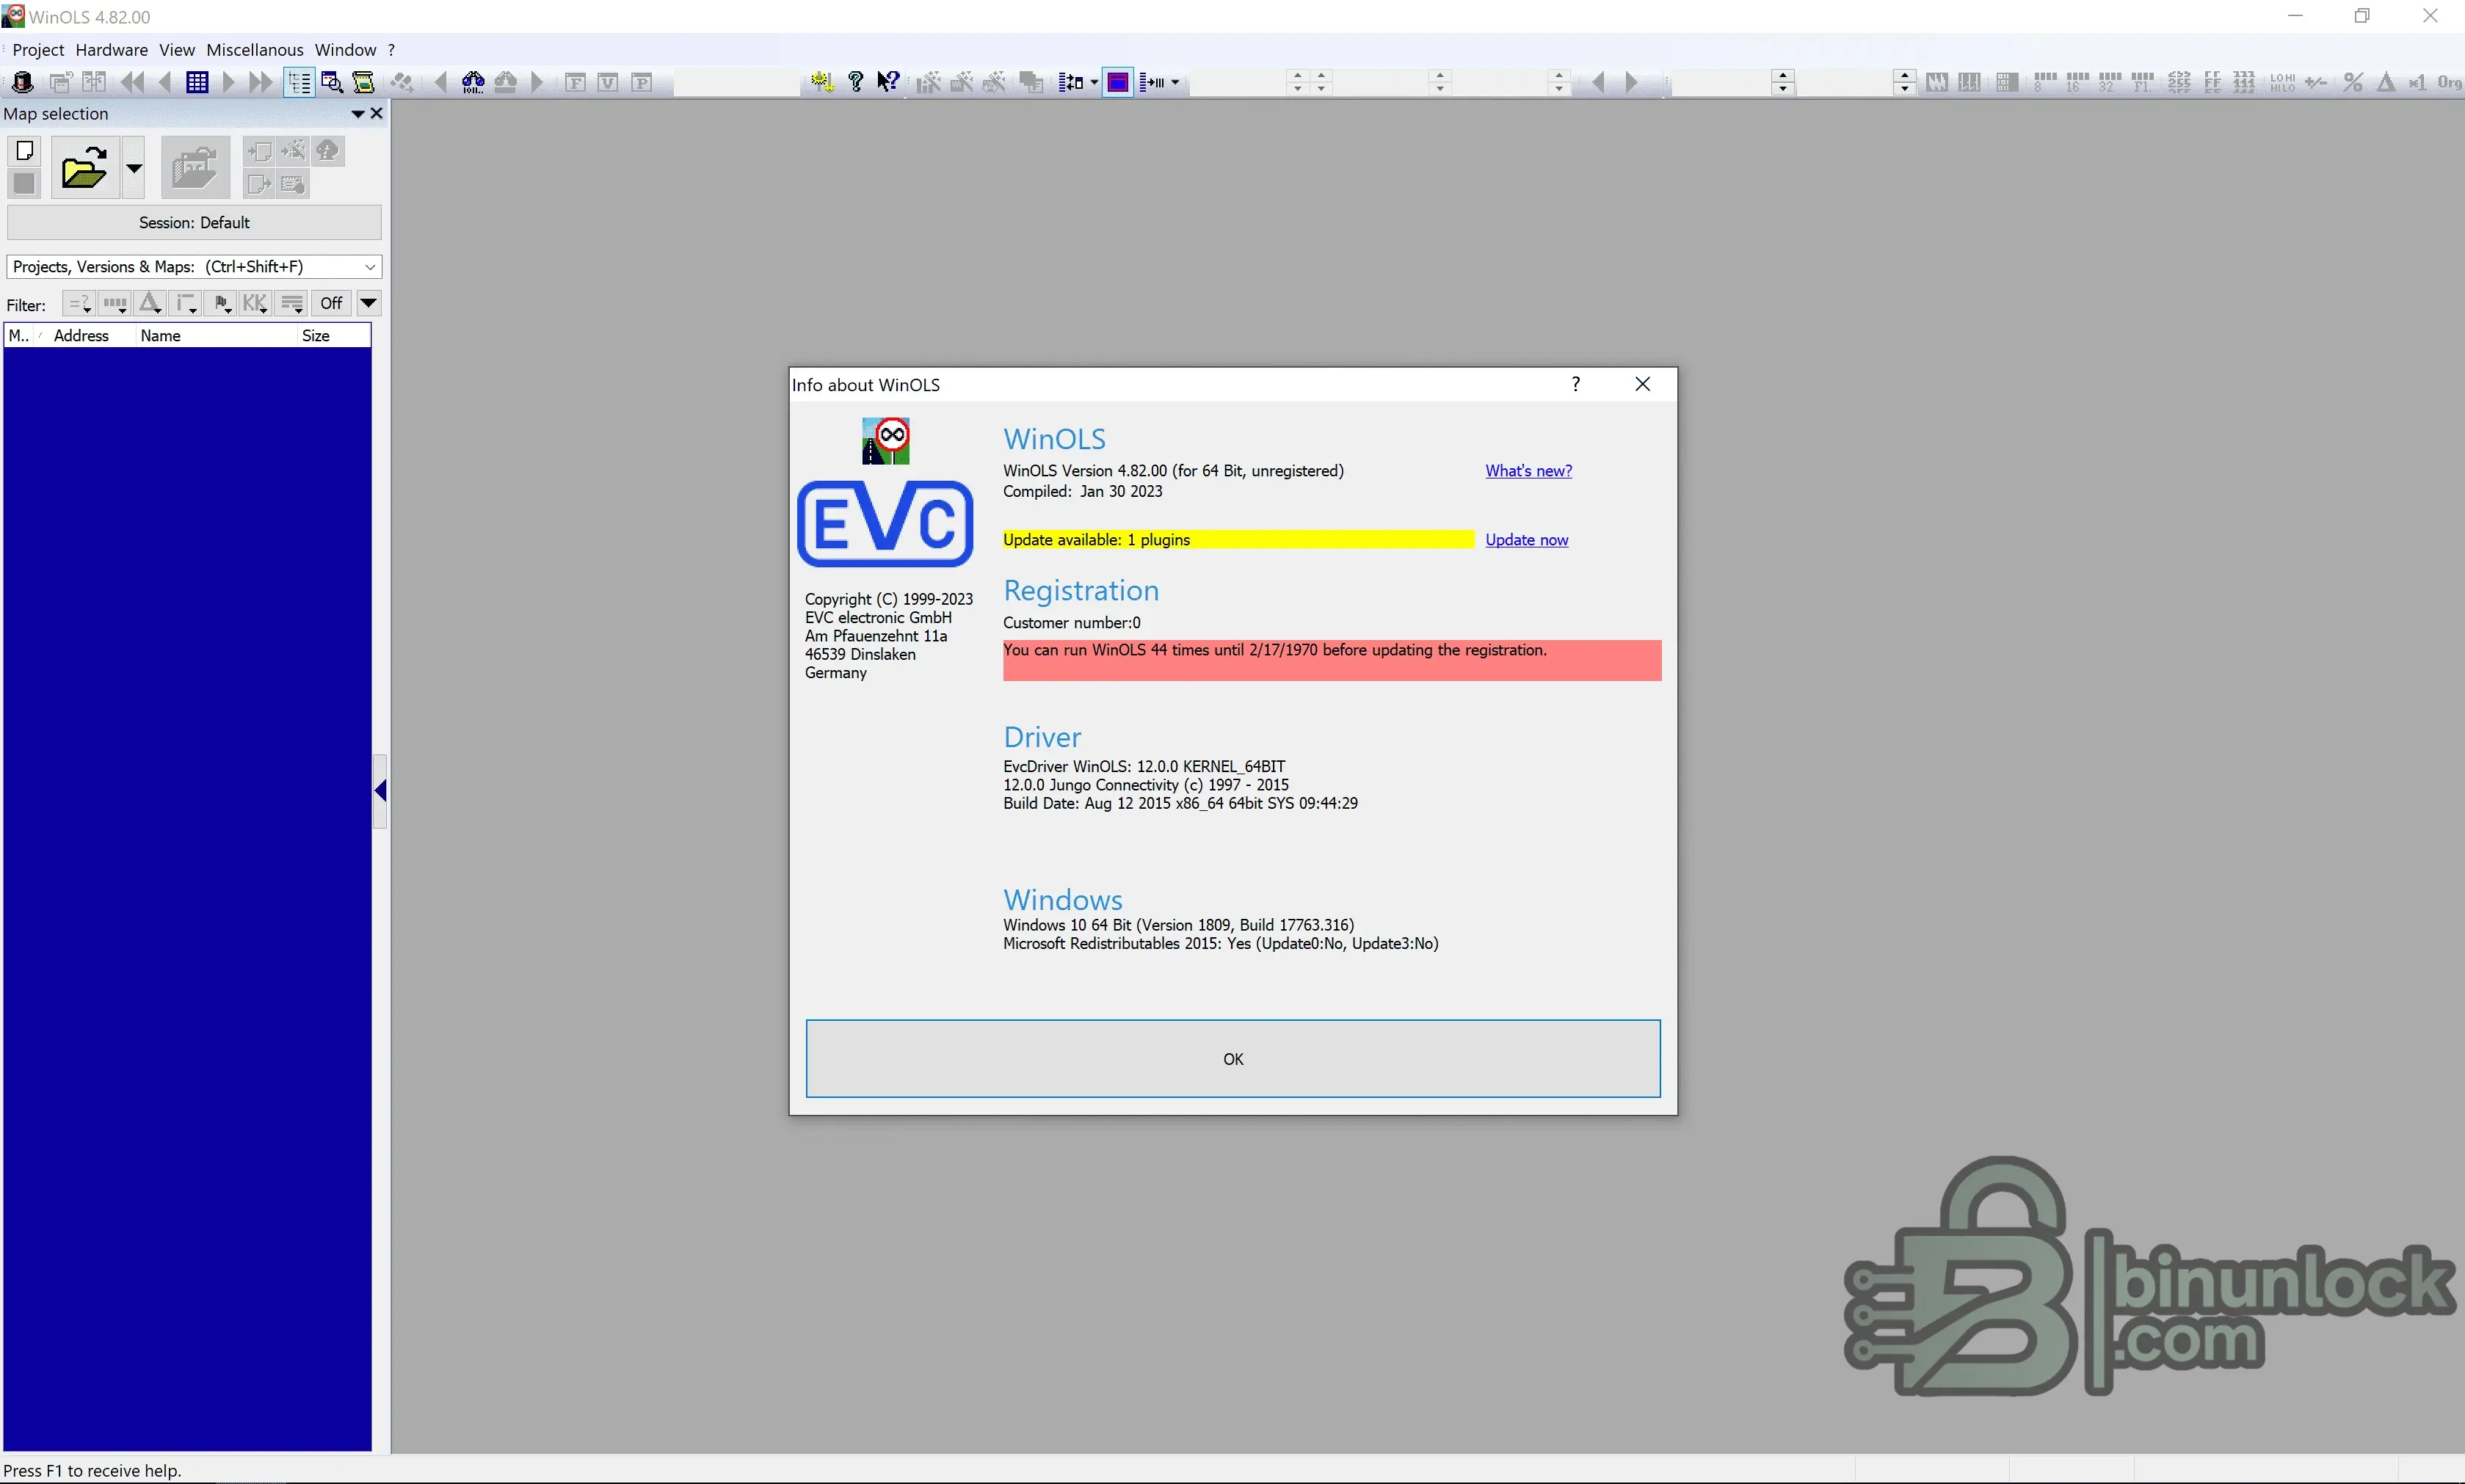Click the scroll document toolbar icon
Image resolution: width=2465 pixels, height=1484 pixels.
364,82
